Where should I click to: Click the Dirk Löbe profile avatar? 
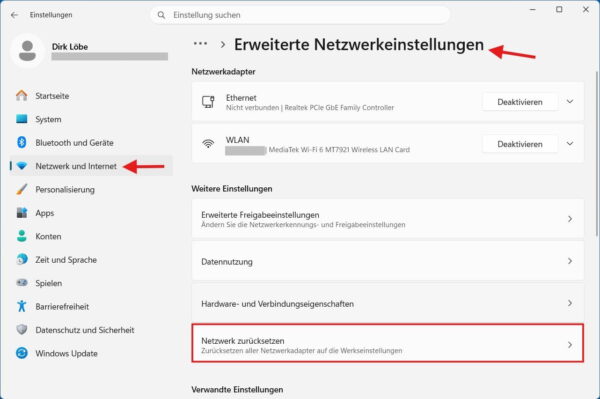point(27,51)
